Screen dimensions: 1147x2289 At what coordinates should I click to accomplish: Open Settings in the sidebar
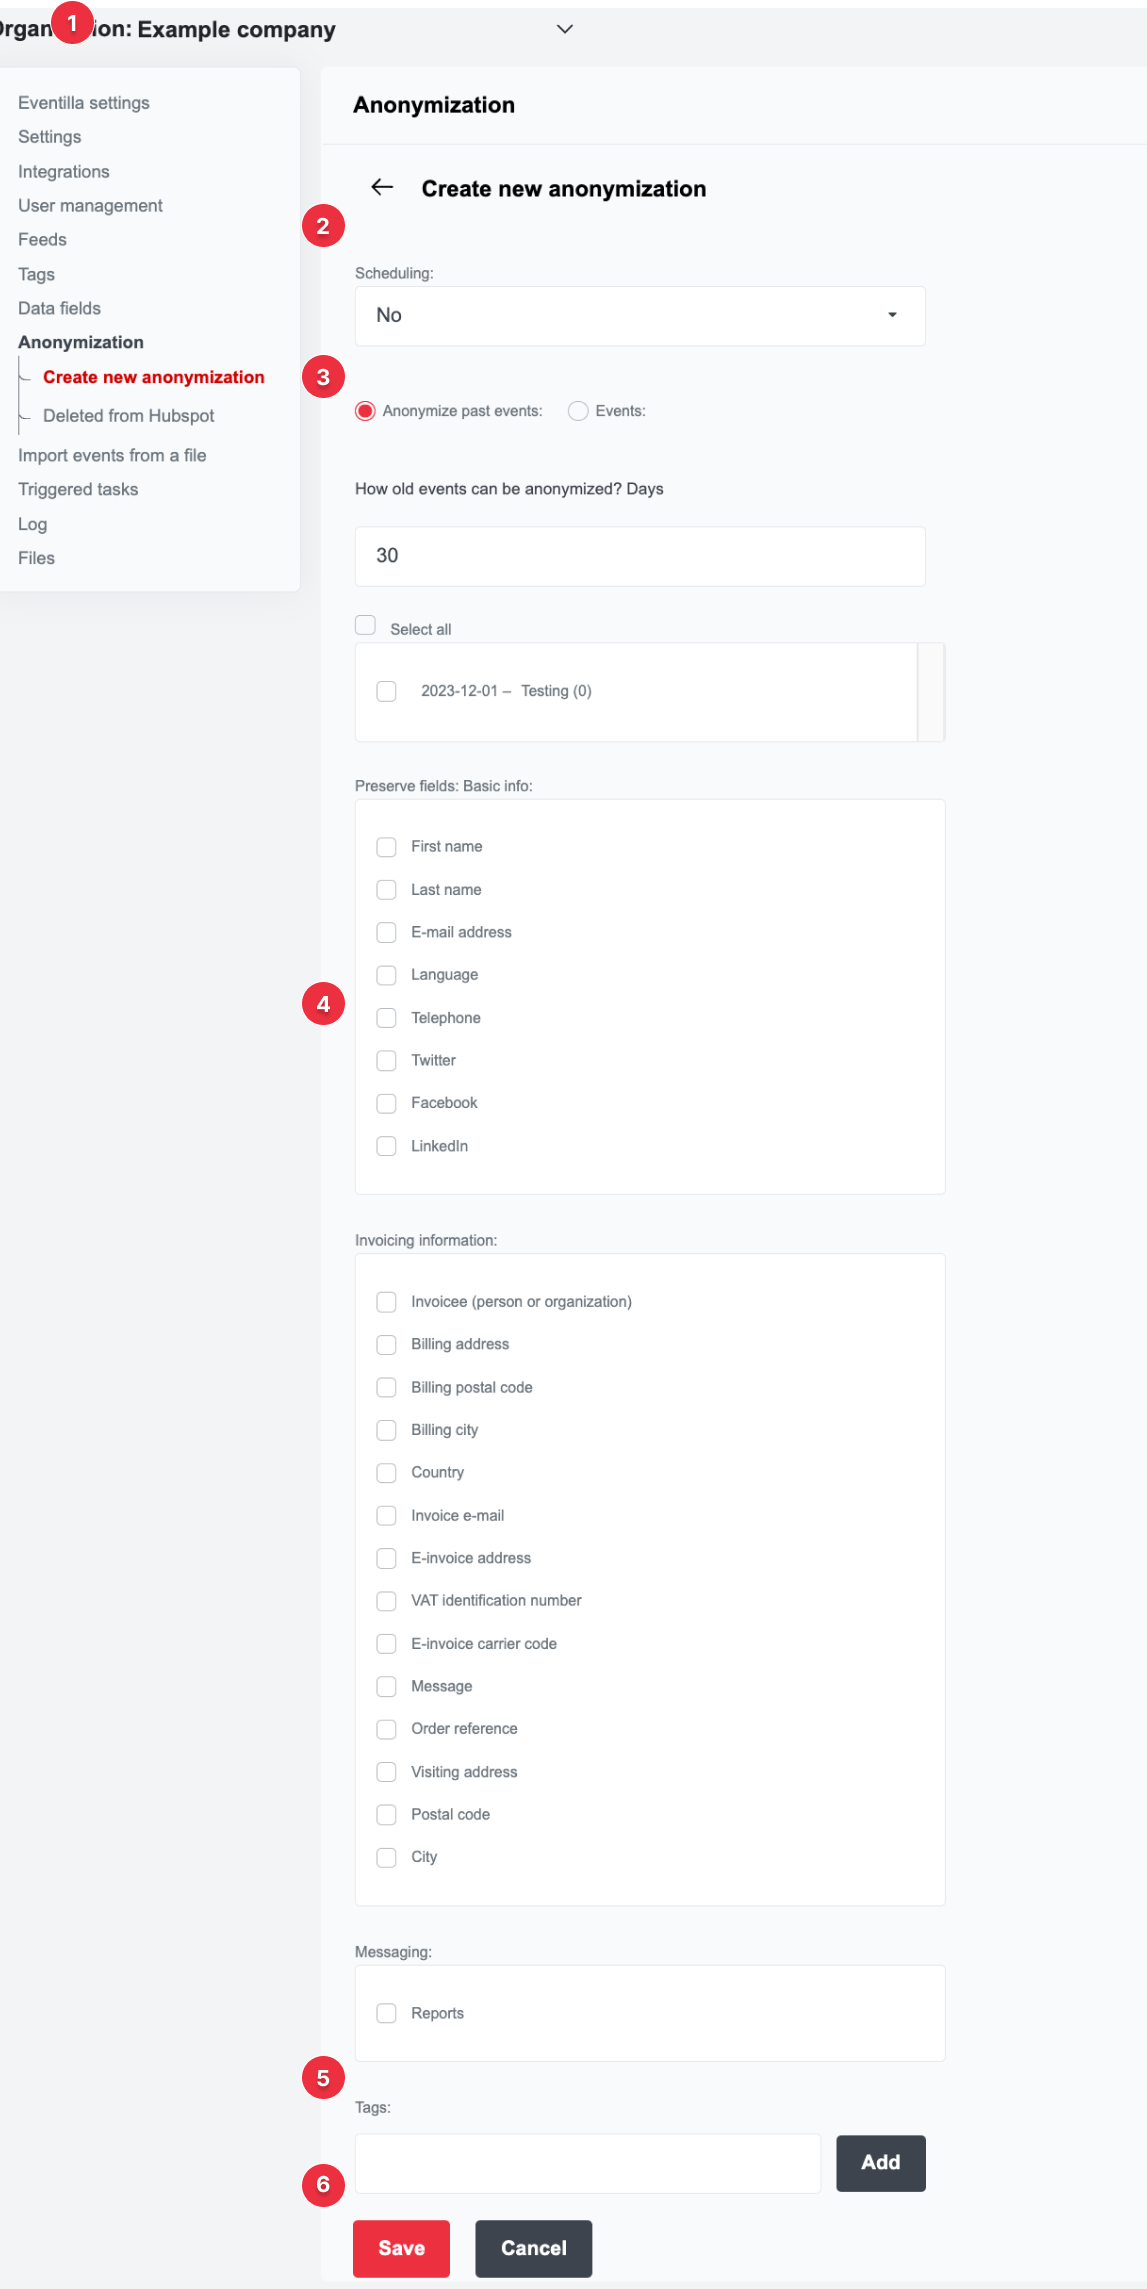tap(50, 137)
